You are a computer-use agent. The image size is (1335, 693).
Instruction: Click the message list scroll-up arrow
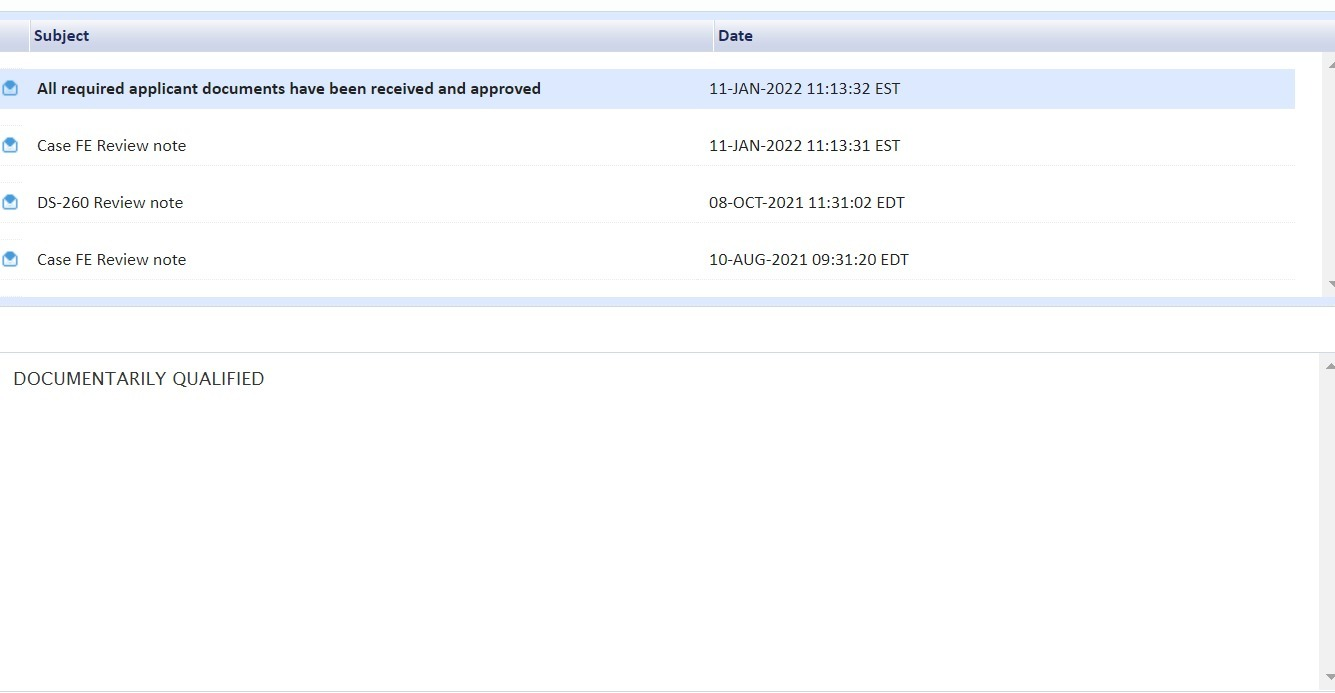(x=1329, y=65)
